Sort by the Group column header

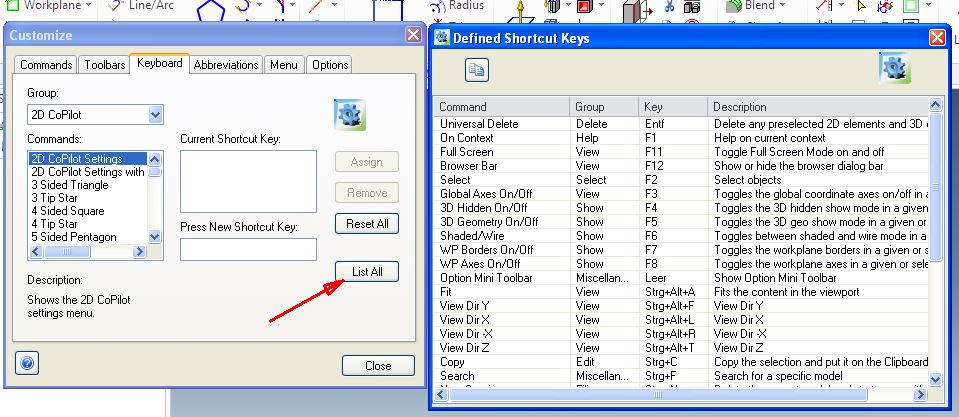tap(604, 107)
